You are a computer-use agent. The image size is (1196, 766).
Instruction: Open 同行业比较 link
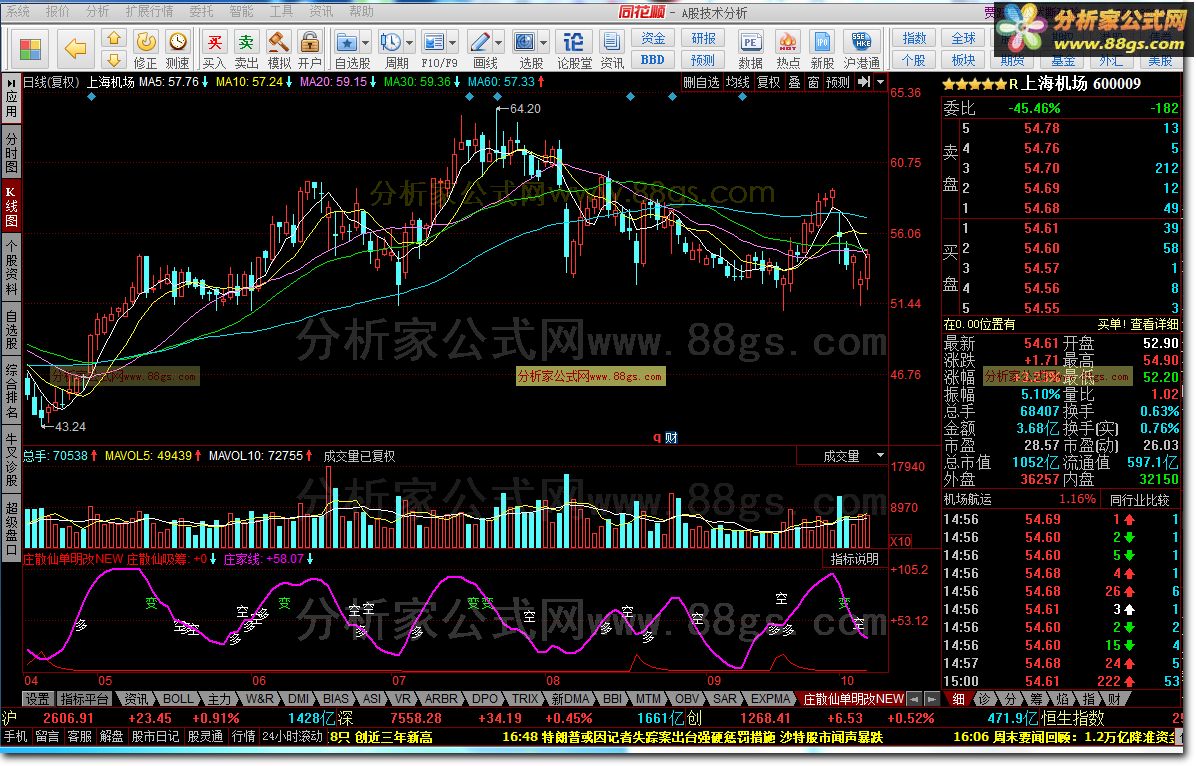coord(1140,500)
